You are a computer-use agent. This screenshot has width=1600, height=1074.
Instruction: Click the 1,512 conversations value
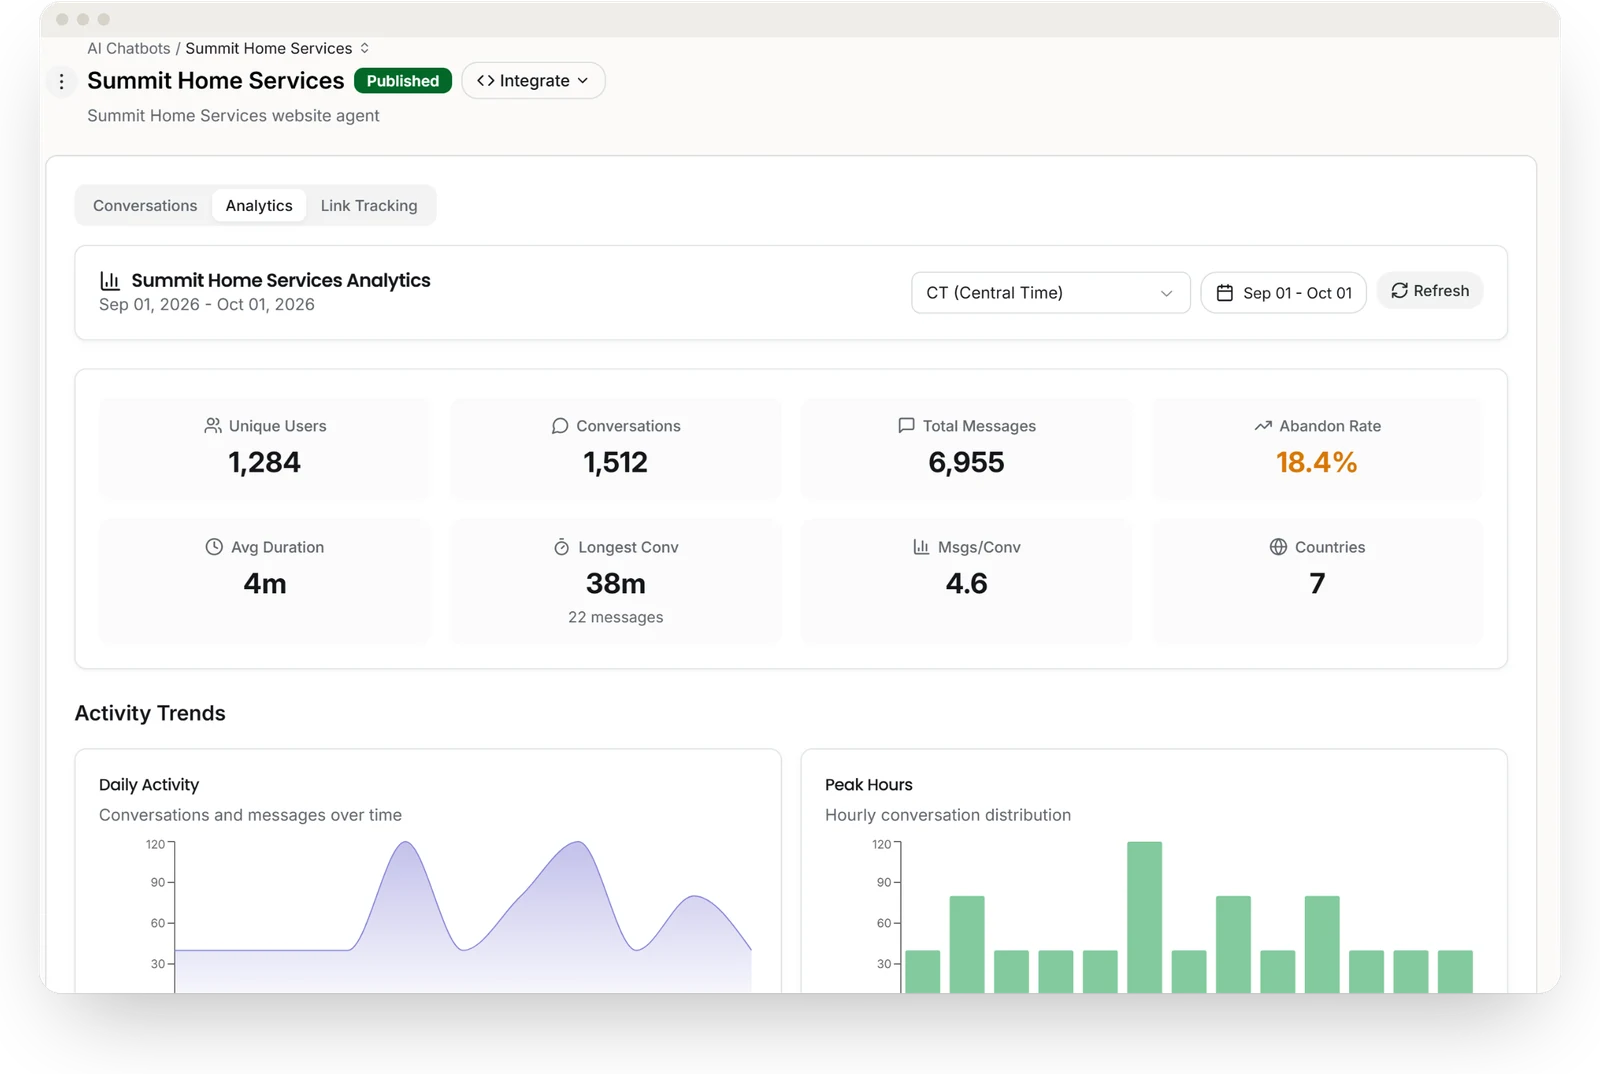pos(615,463)
